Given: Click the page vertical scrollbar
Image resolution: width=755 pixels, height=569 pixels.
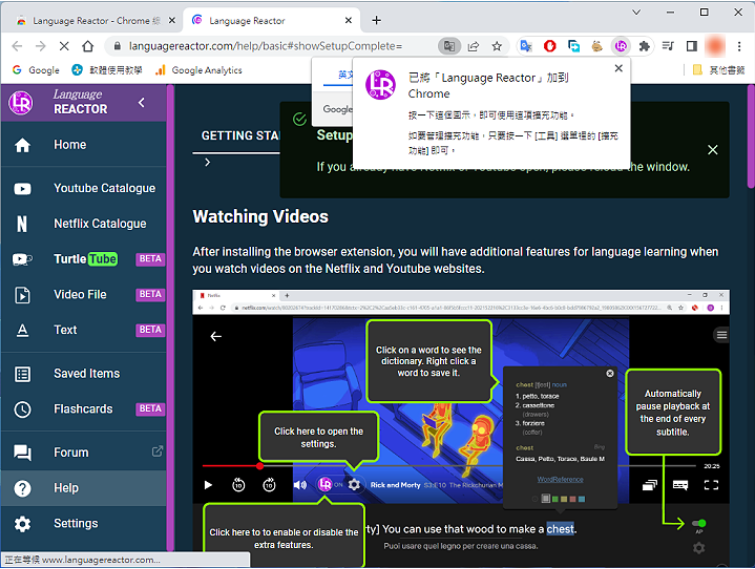Looking at the screenshot, I should [751, 136].
